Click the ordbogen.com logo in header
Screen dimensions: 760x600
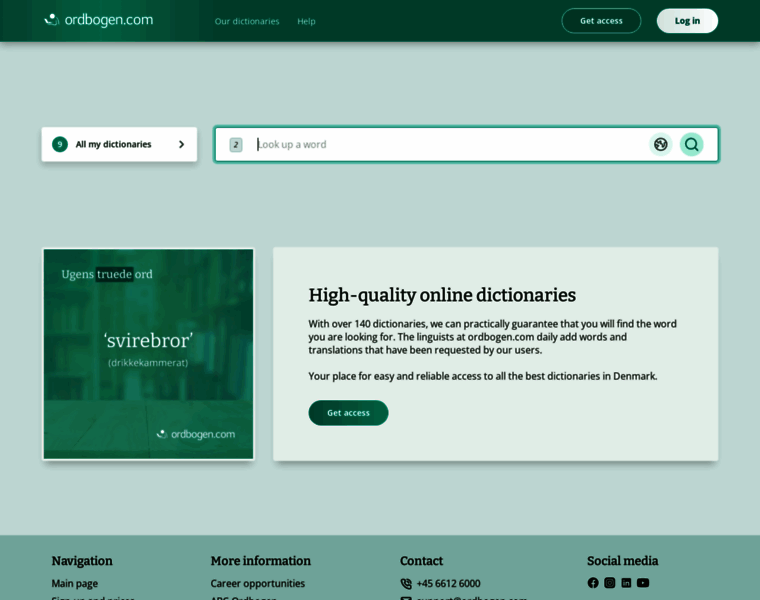tap(99, 20)
